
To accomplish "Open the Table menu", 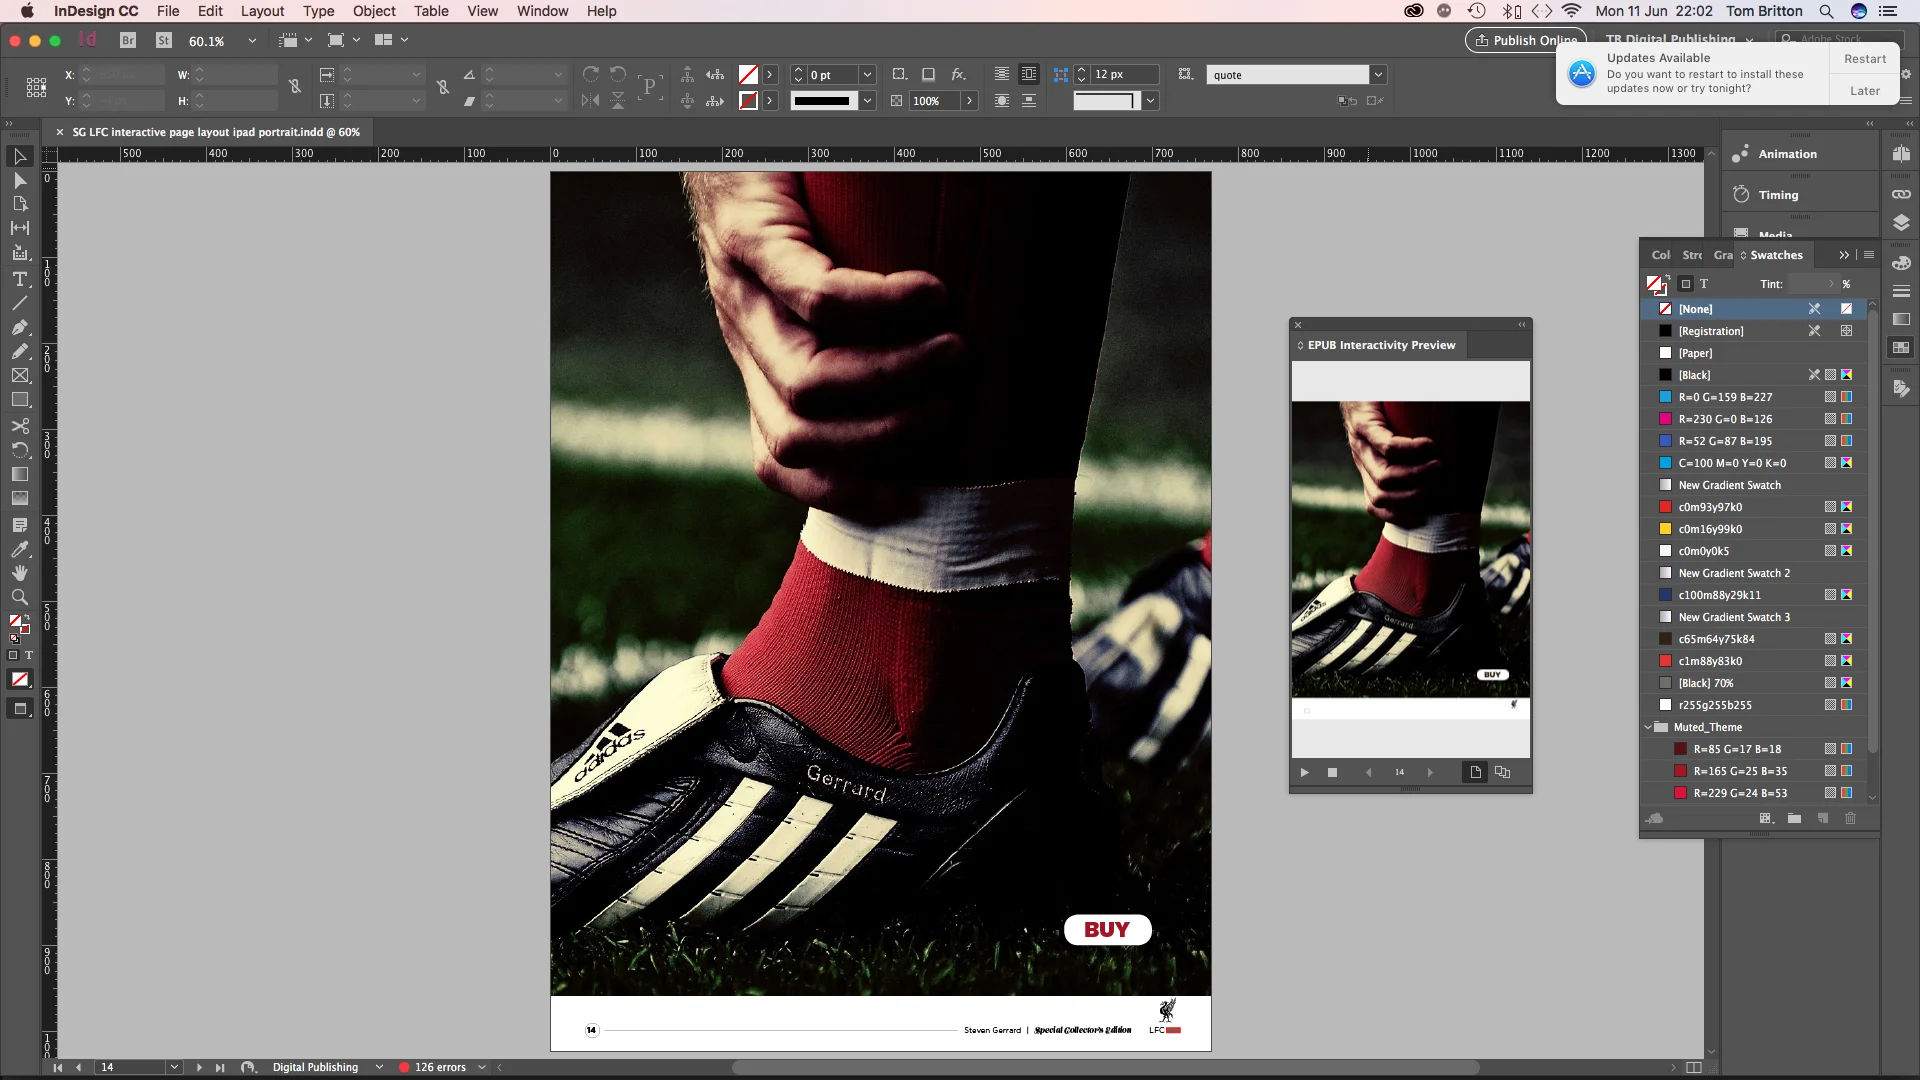I will (431, 11).
